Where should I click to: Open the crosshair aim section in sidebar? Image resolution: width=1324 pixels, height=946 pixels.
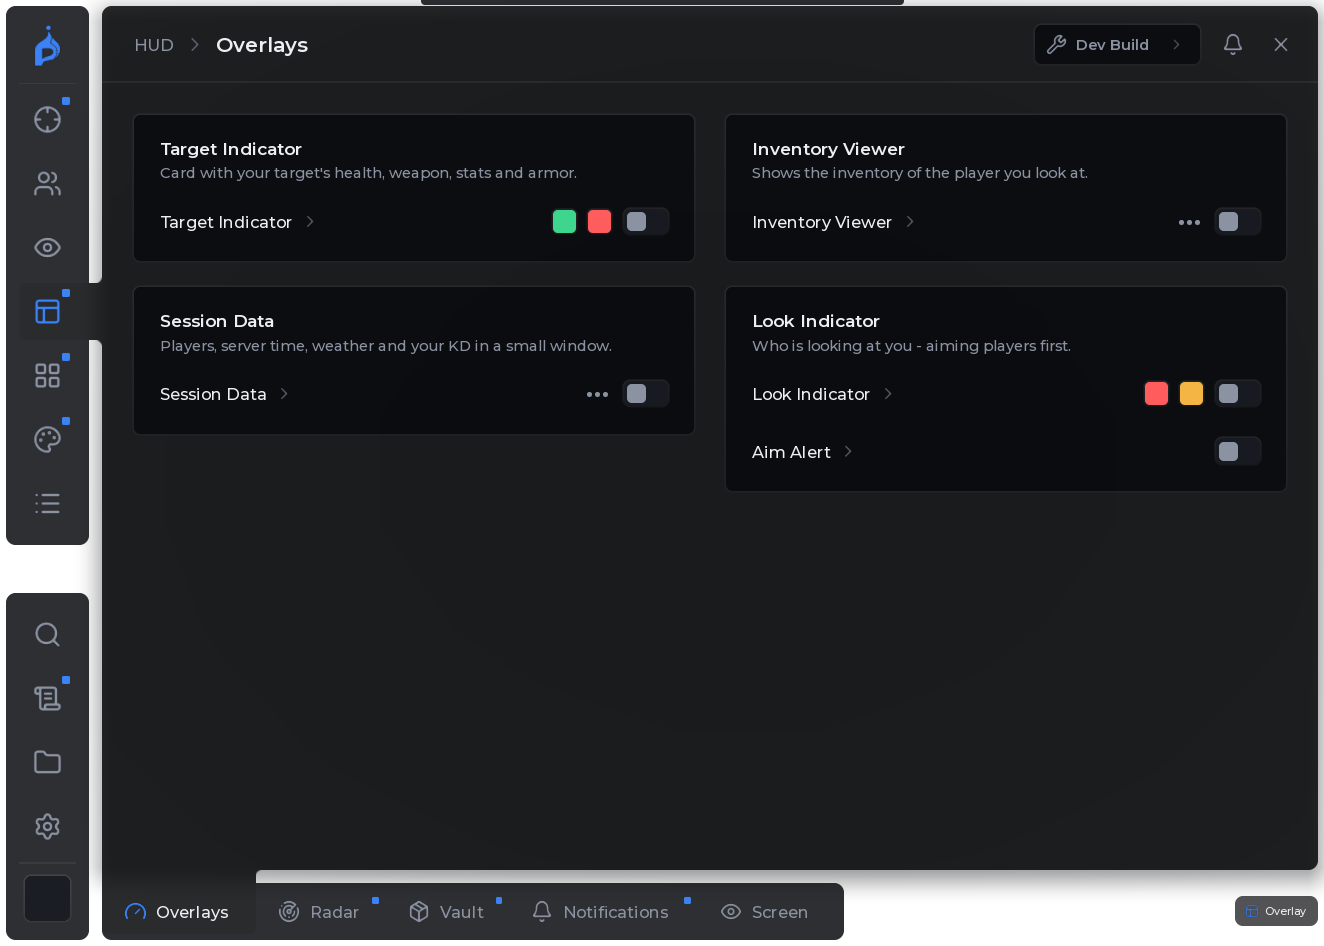(x=47, y=119)
